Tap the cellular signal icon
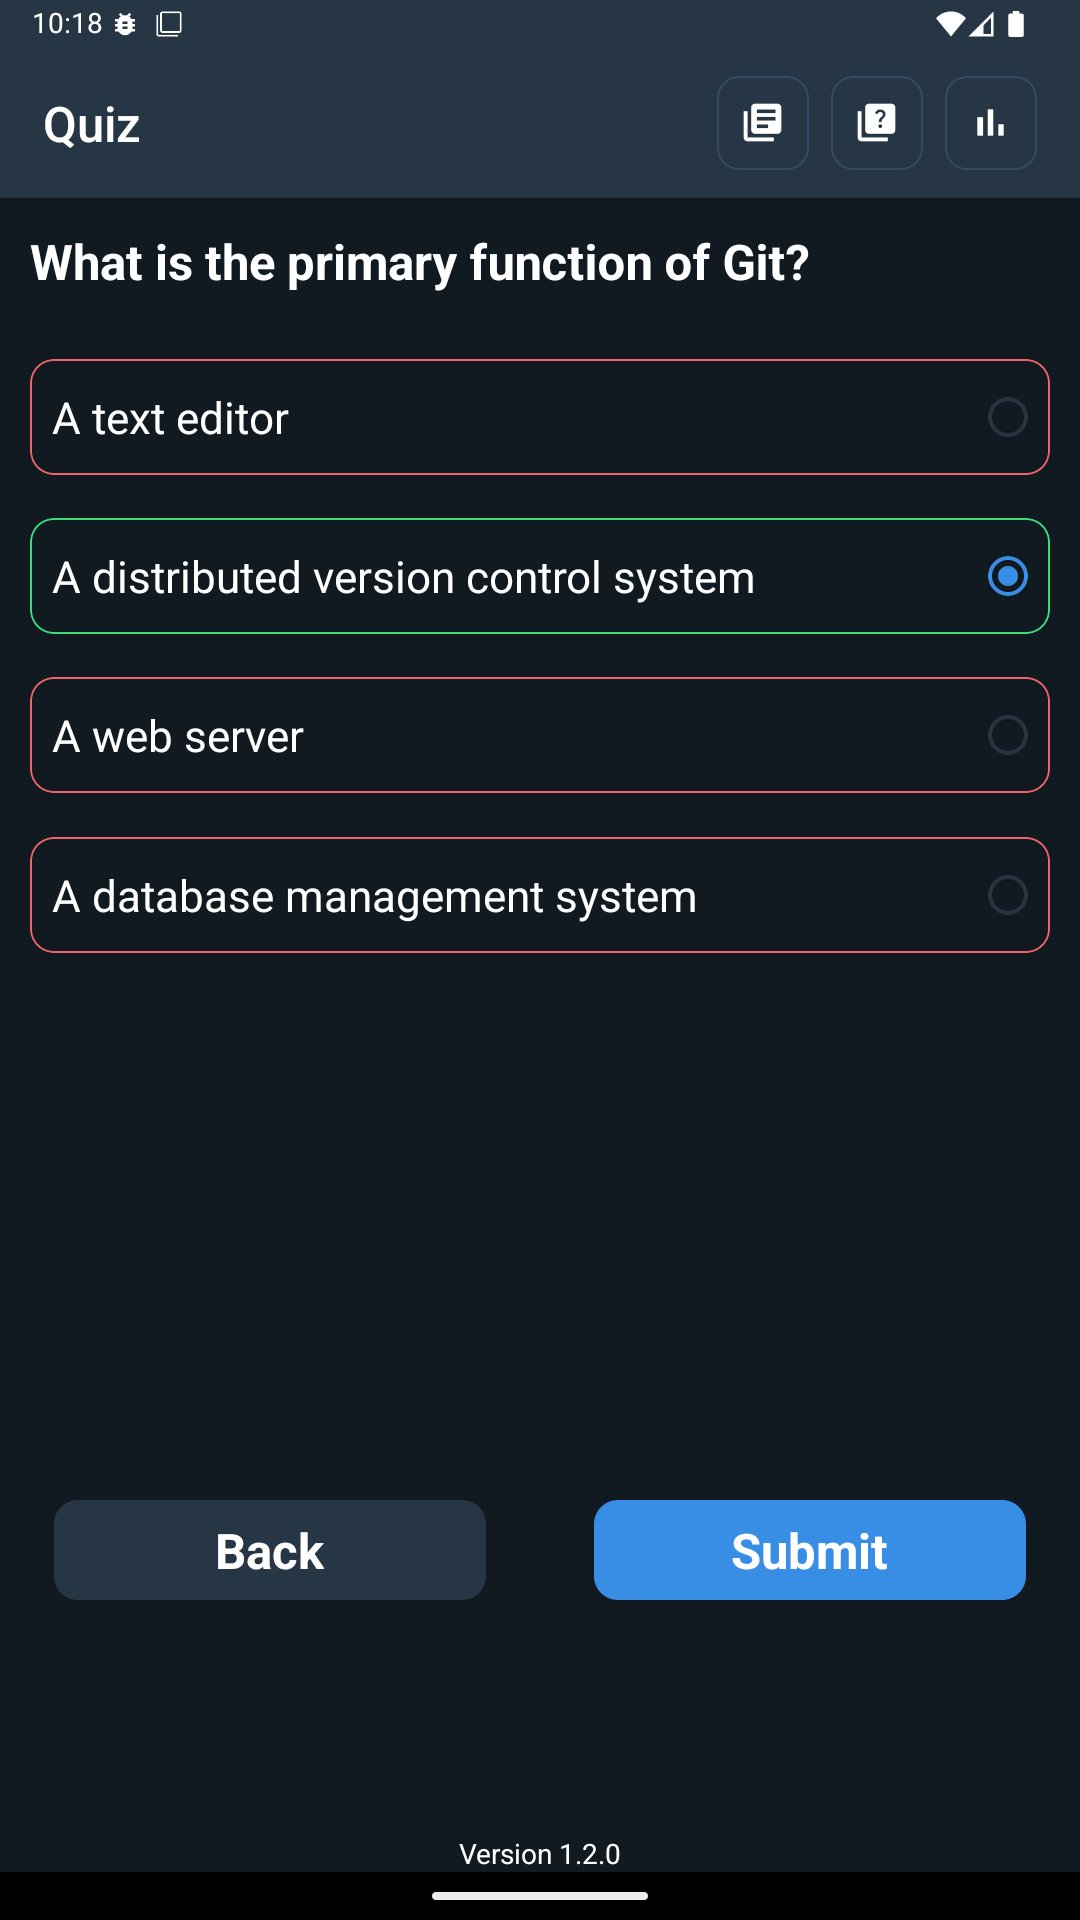This screenshot has height=1920, width=1080. (x=983, y=24)
